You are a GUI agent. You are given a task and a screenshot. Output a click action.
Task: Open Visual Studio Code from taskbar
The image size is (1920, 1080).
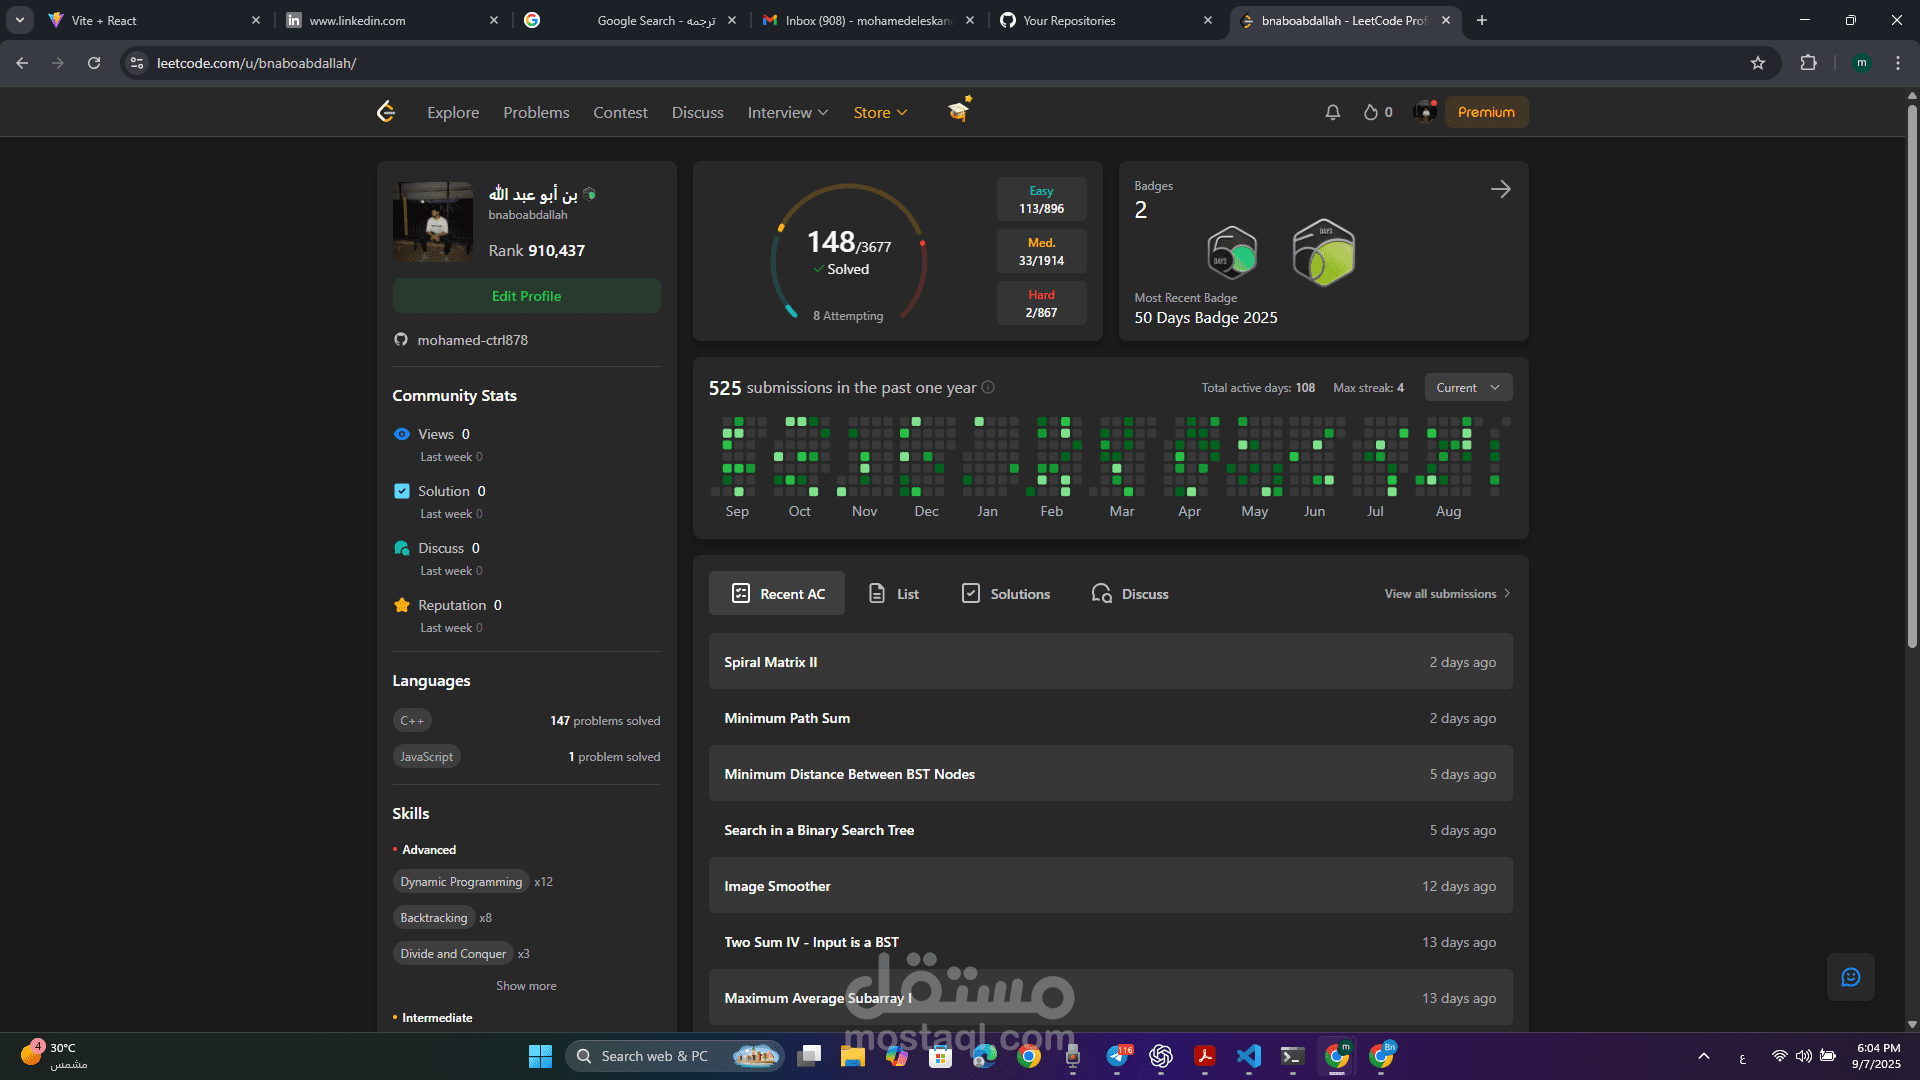tap(1248, 1056)
